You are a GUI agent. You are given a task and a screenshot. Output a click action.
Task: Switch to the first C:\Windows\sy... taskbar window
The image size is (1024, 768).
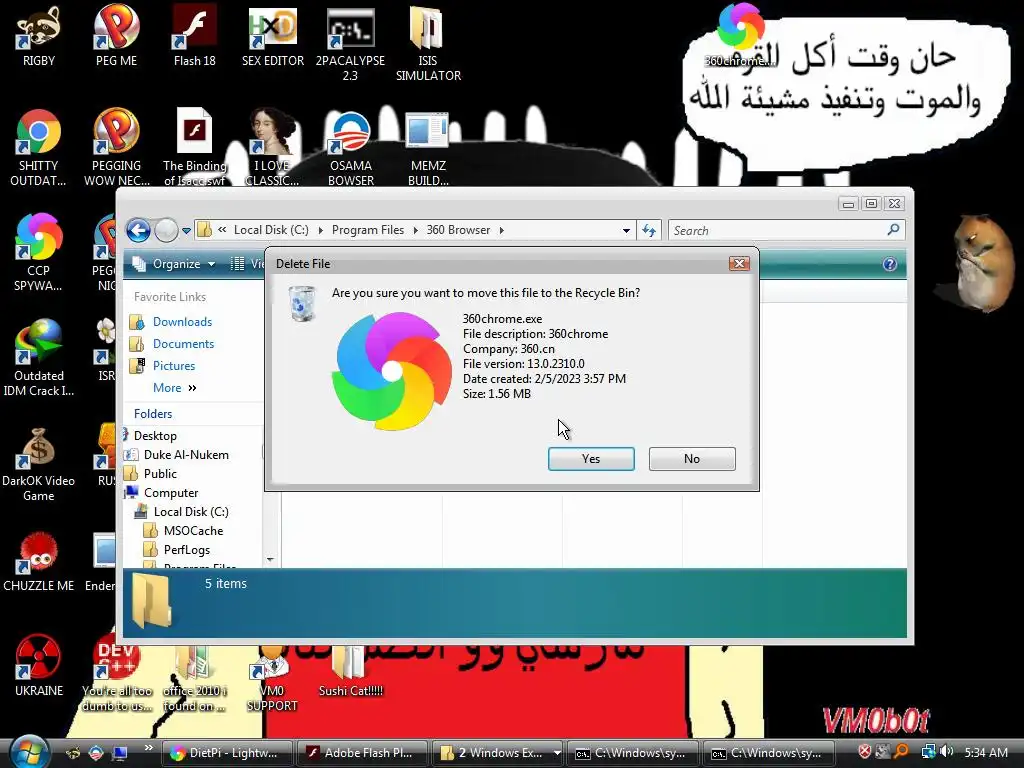point(632,753)
